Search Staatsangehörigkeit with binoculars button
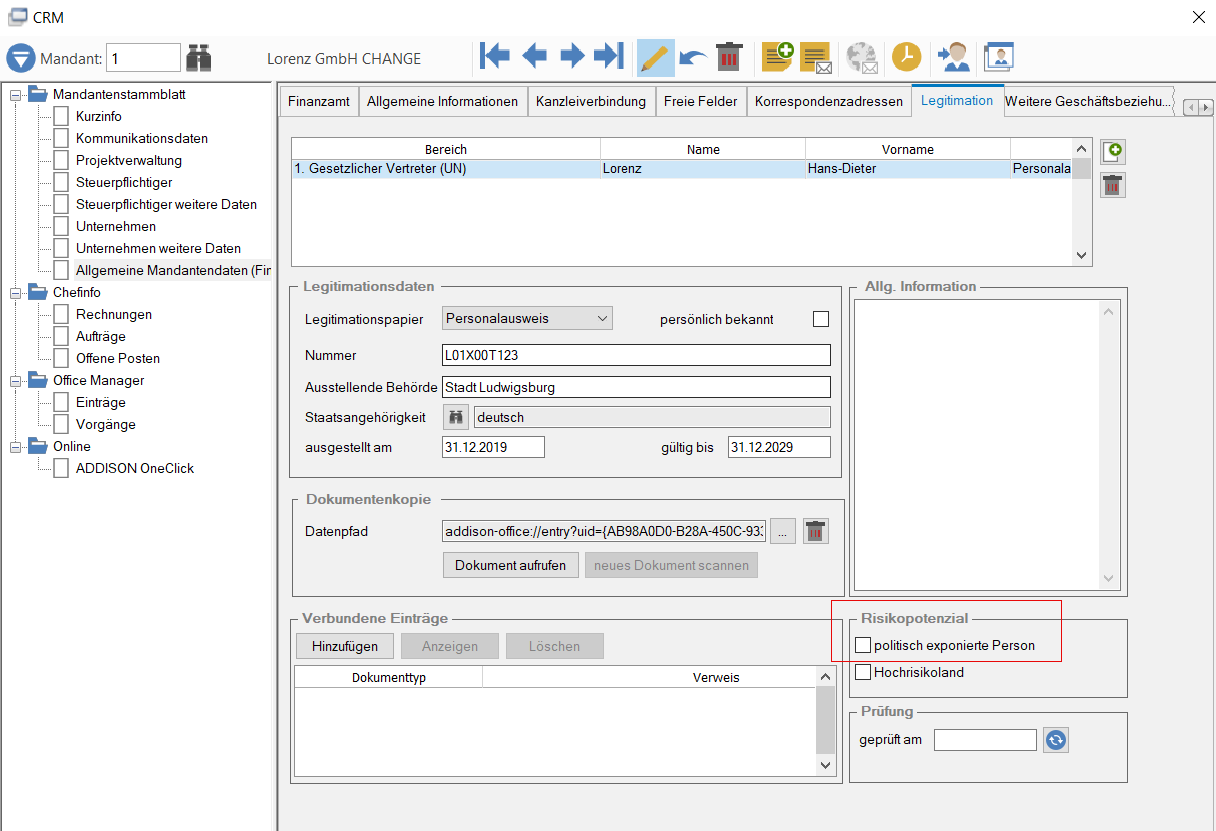Image resolution: width=1216 pixels, height=831 pixels. (x=456, y=417)
